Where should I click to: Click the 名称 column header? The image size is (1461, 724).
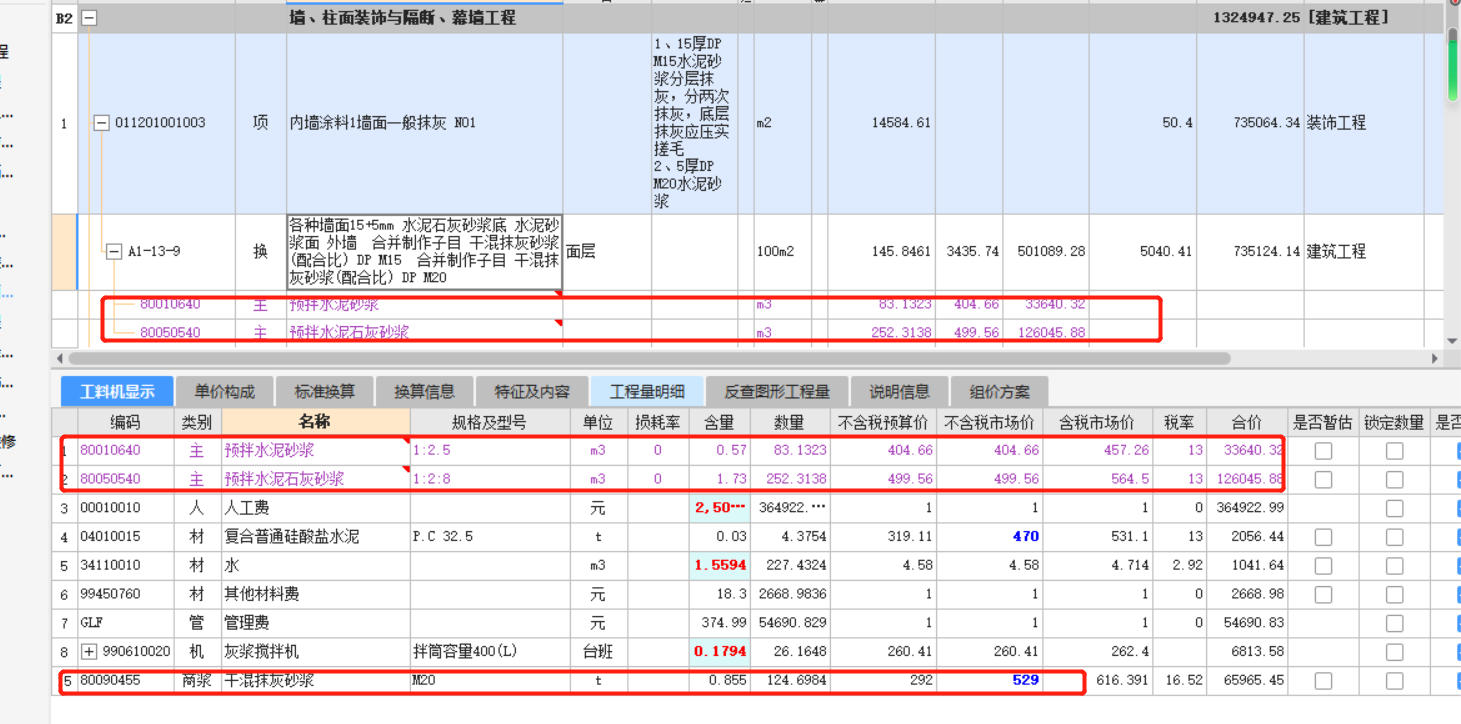[x=316, y=423]
